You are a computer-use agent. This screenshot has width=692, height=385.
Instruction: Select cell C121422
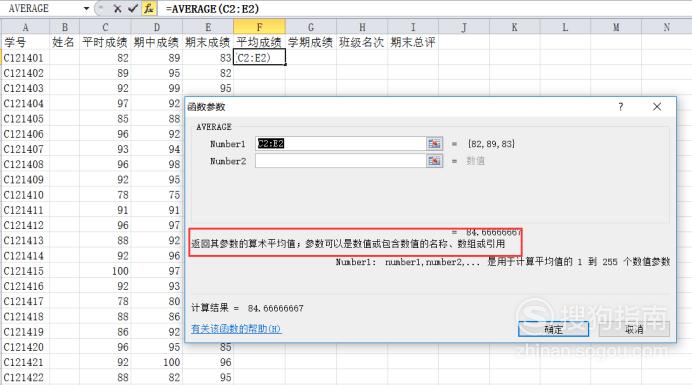pos(26,377)
